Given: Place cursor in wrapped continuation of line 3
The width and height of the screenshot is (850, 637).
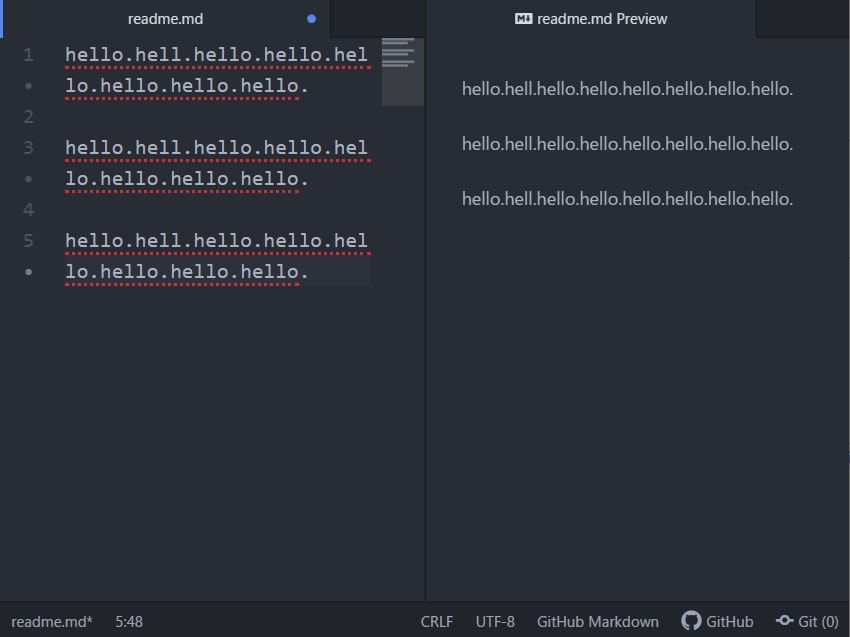Looking at the screenshot, I should (186, 178).
